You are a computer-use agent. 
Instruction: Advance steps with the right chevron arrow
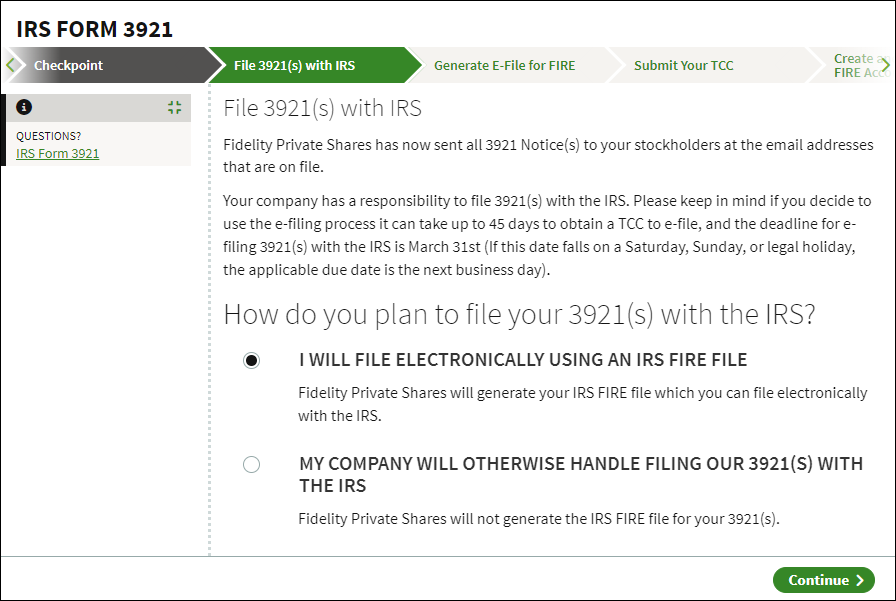(x=885, y=65)
